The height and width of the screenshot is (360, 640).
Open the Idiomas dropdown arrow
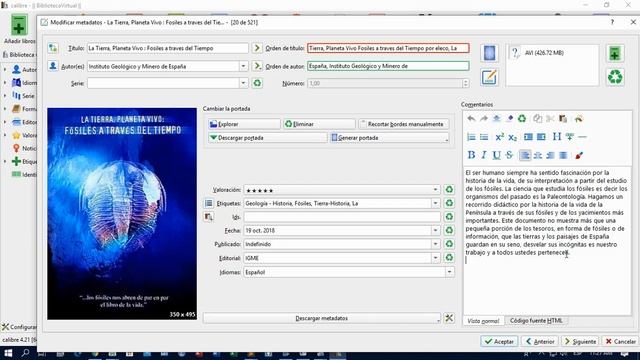pos(449,272)
